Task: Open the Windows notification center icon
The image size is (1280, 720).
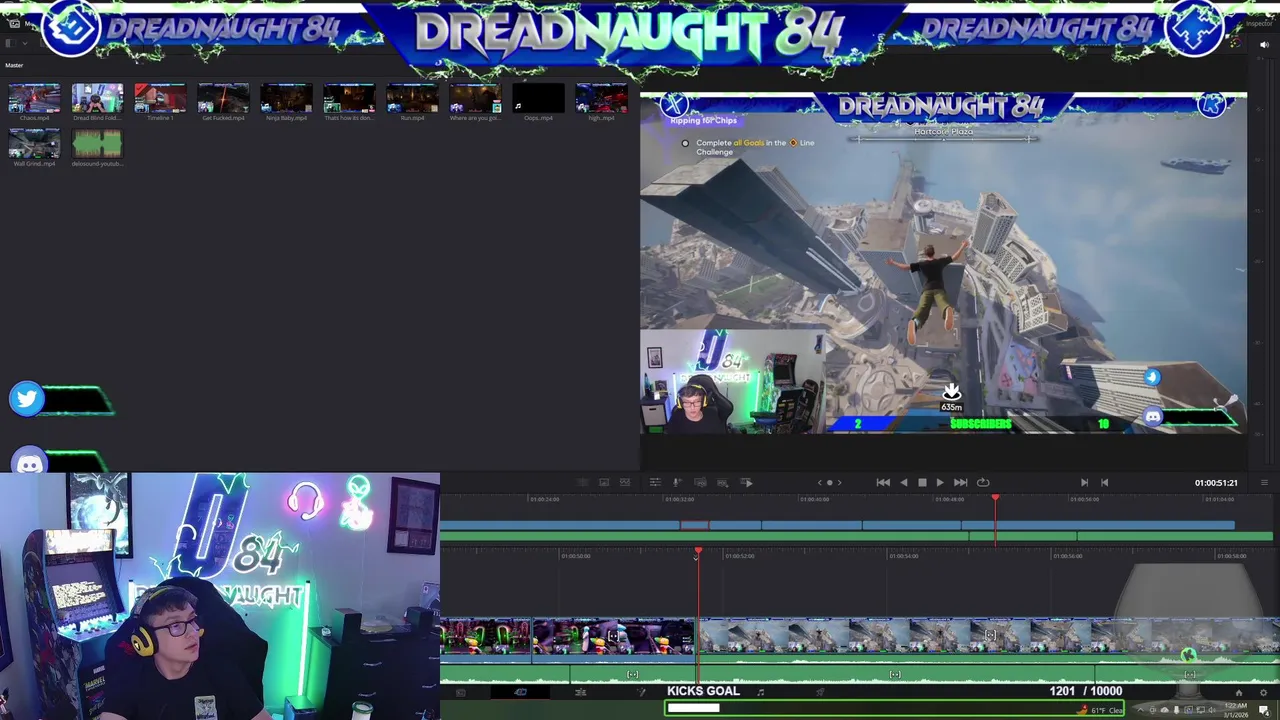Action: click(x=1264, y=710)
